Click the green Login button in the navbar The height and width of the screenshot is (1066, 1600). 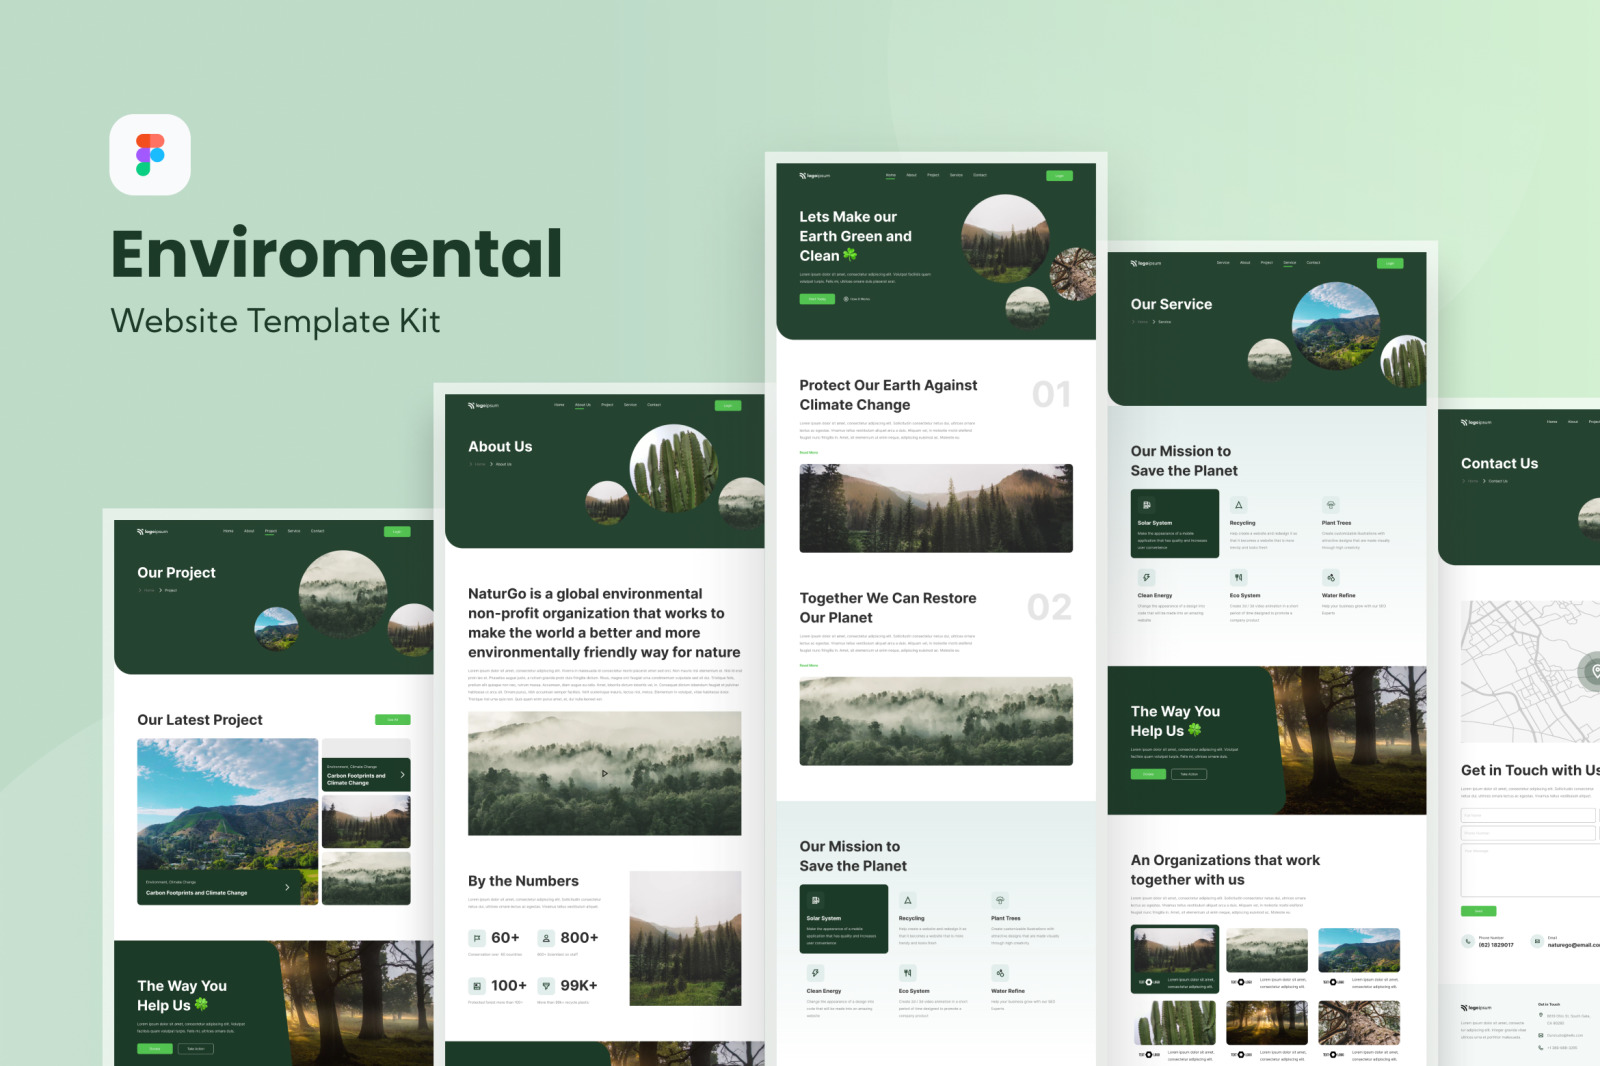pos(1059,175)
